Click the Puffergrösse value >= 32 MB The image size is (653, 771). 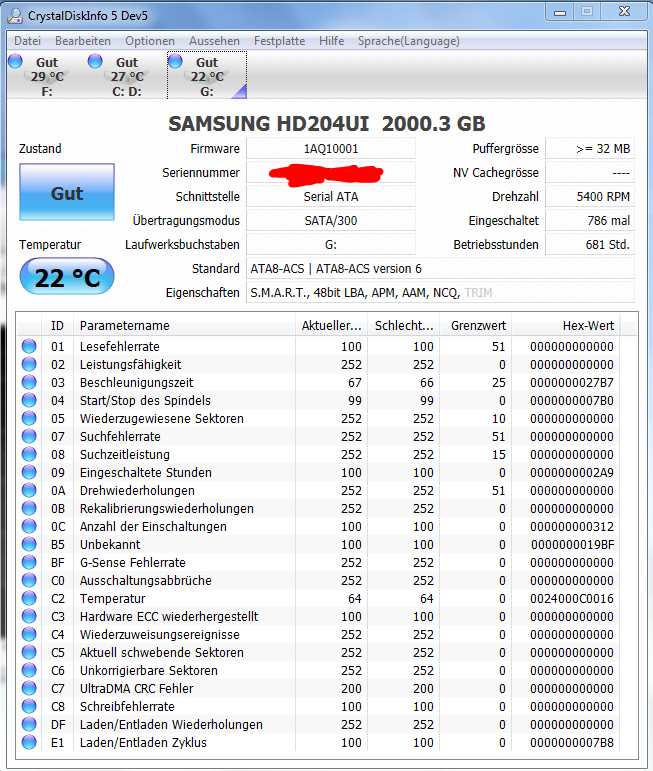click(x=590, y=148)
